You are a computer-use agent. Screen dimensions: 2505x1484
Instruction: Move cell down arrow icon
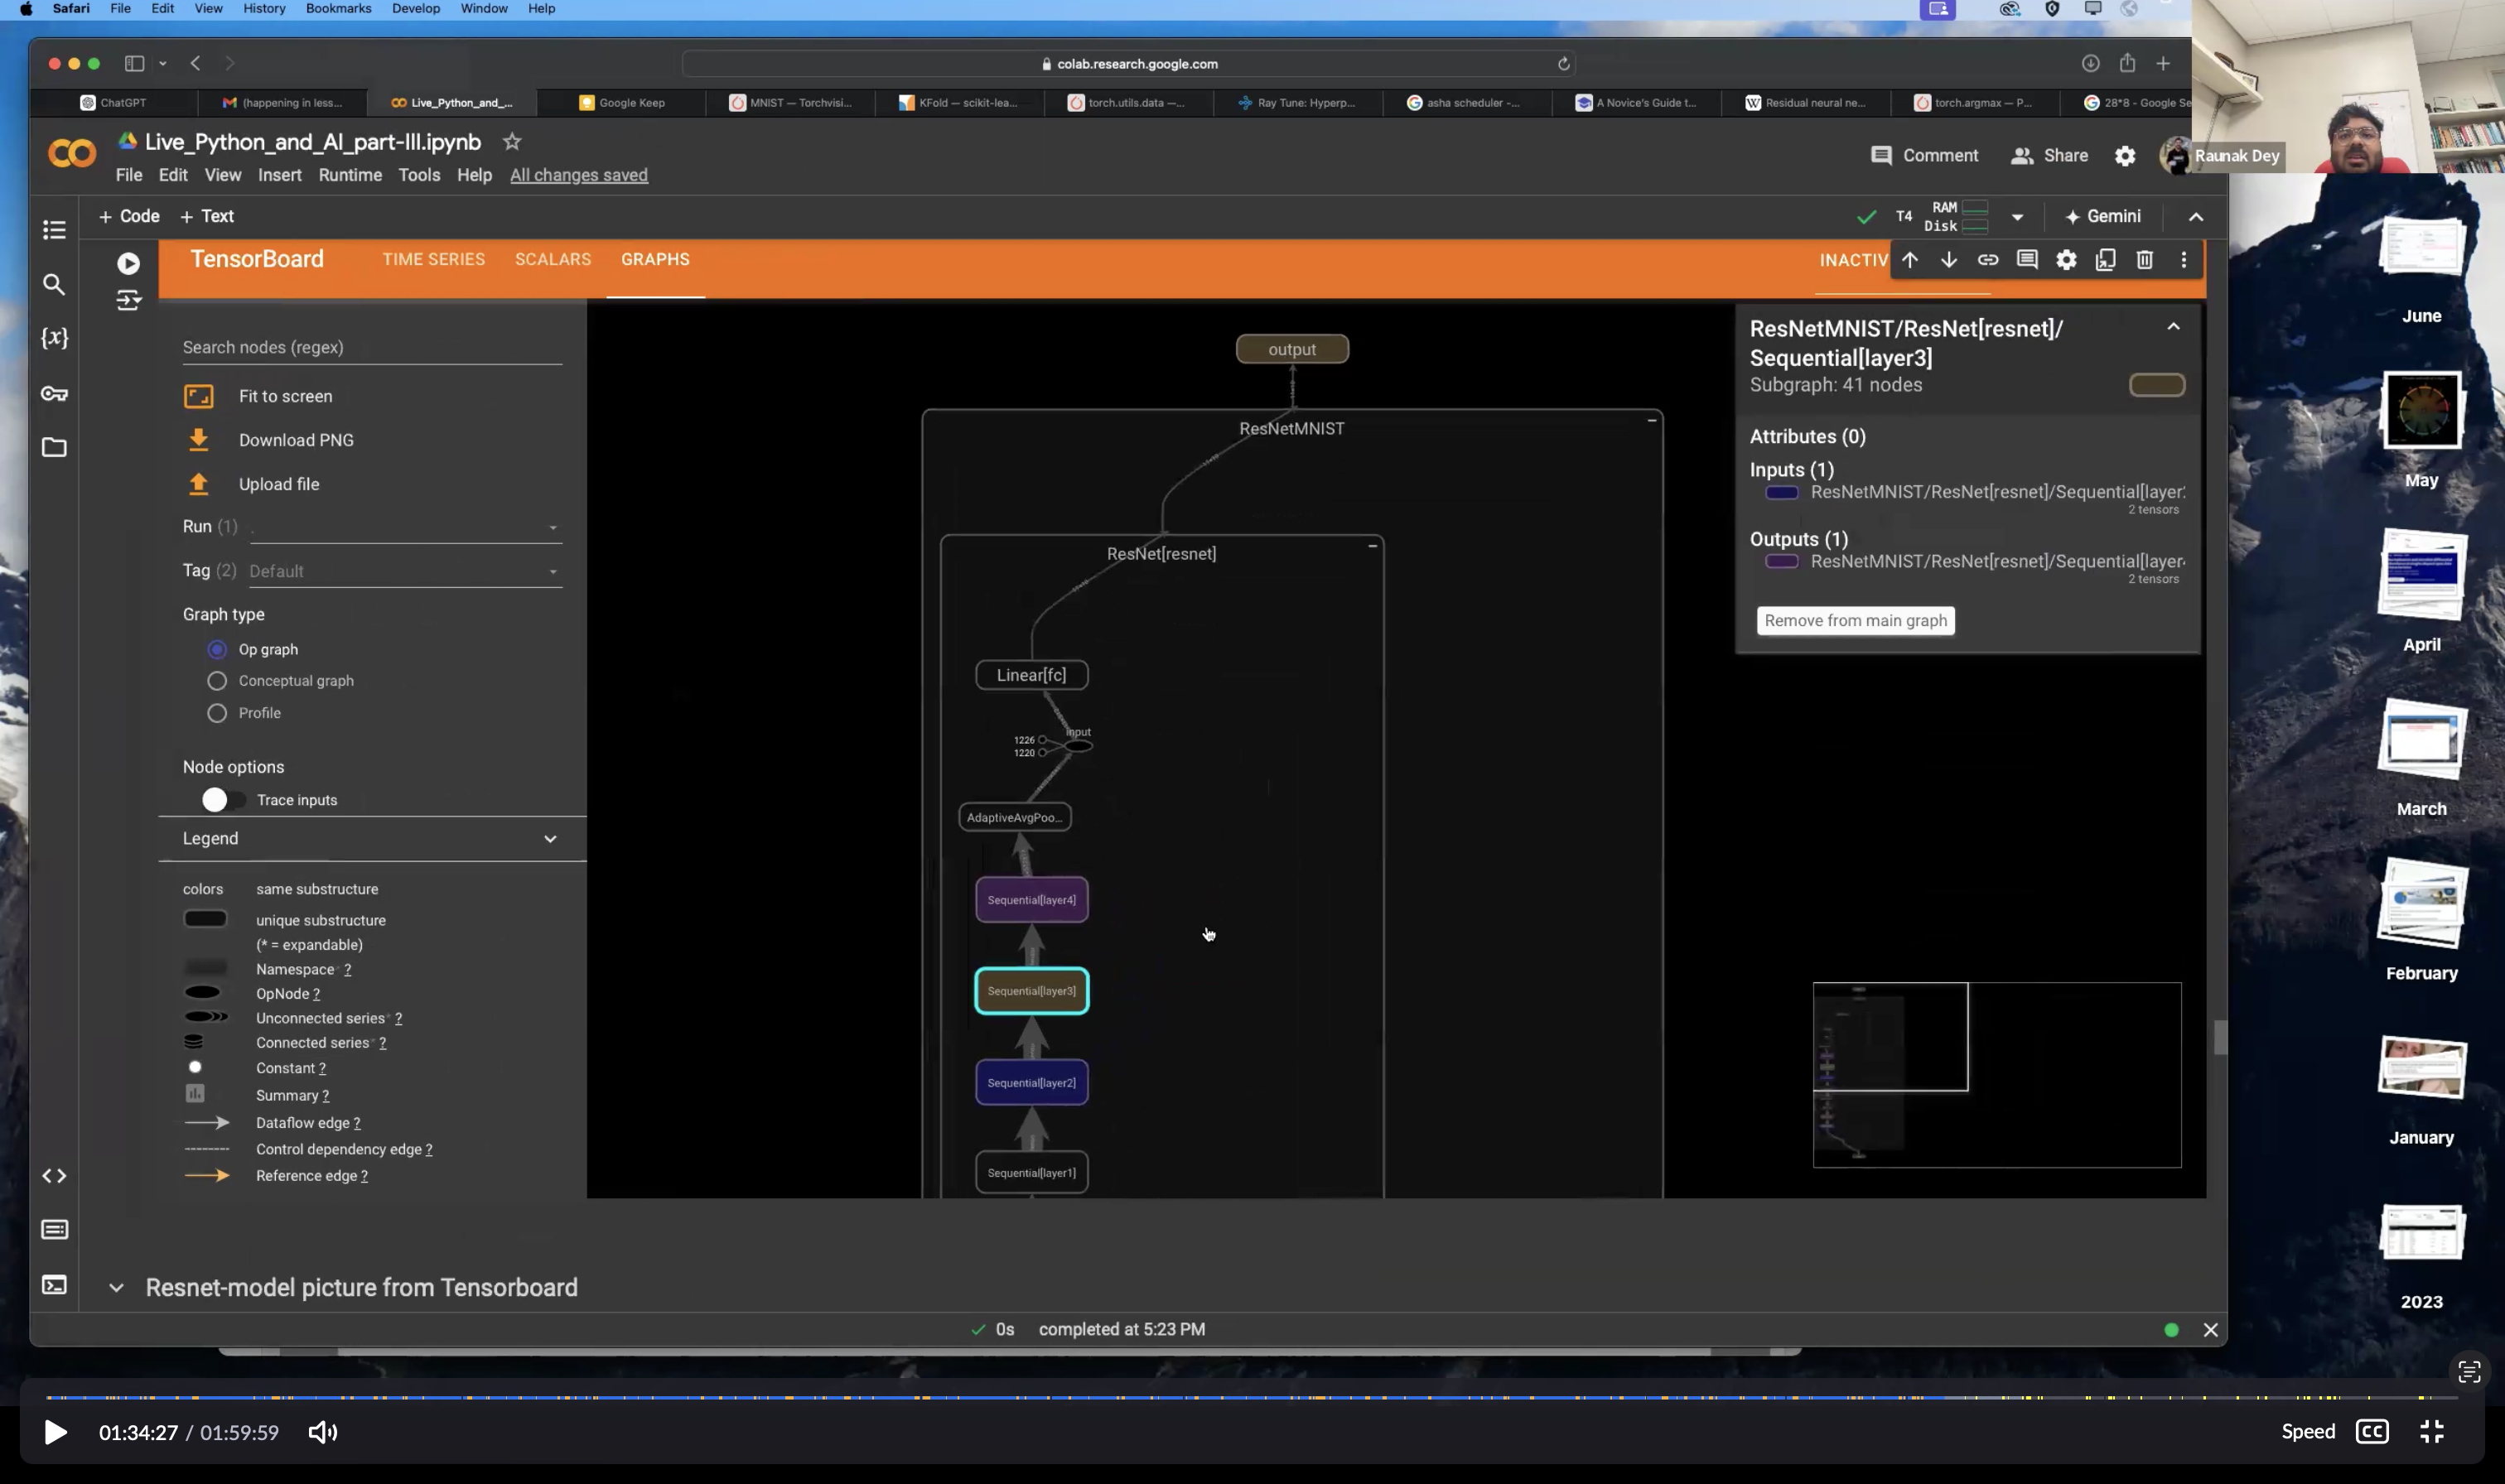(x=1949, y=260)
